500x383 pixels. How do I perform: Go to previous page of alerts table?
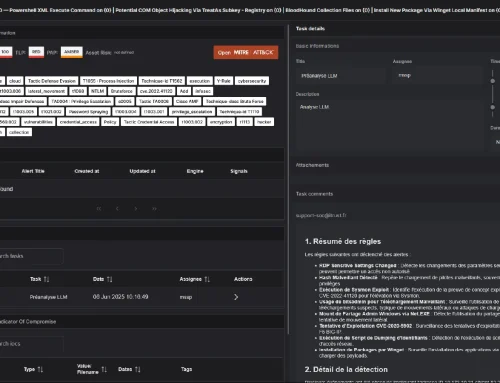[117, 209]
